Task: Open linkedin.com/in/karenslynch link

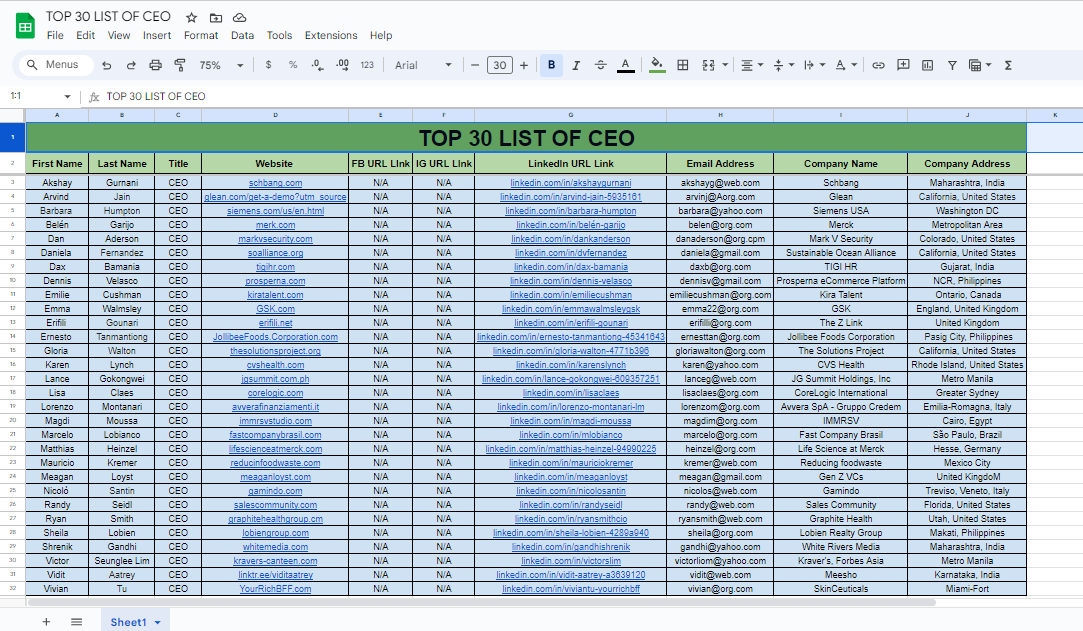Action: [x=571, y=365]
